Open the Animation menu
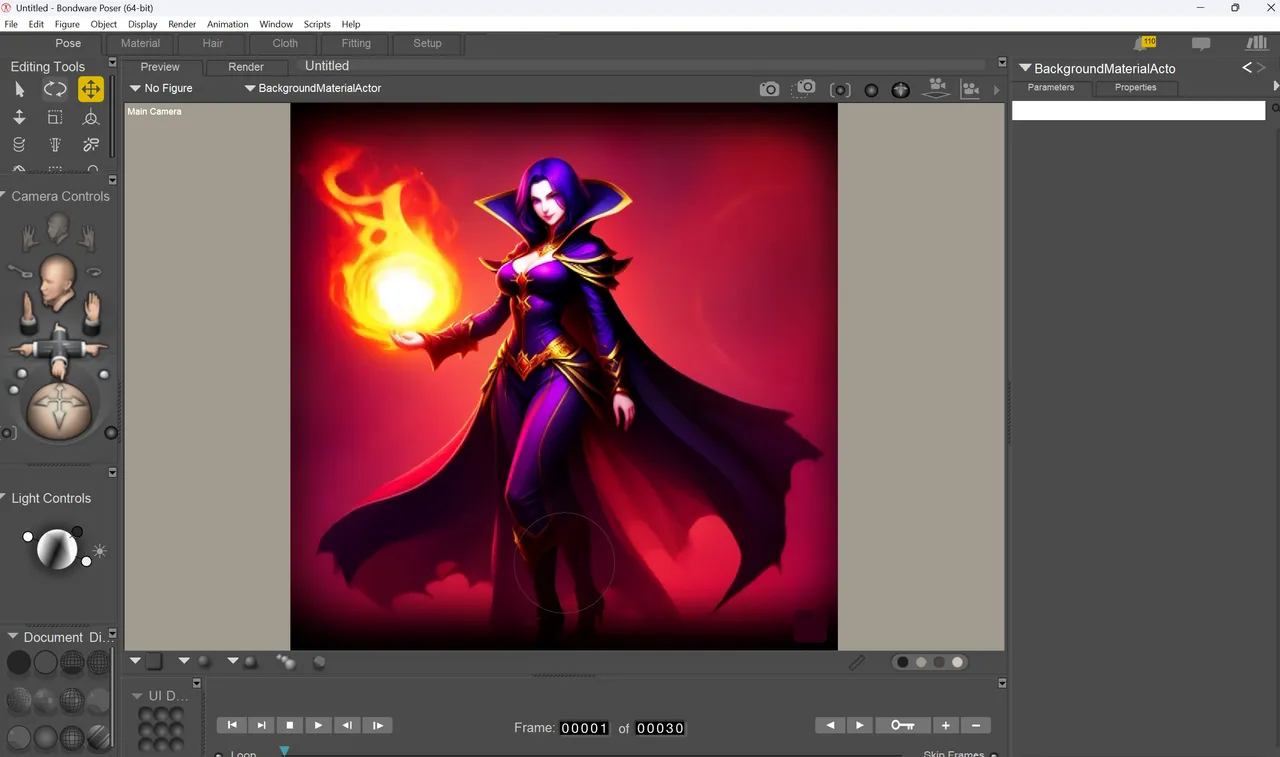The width and height of the screenshot is (1280, 757). [x=228, y=24]
